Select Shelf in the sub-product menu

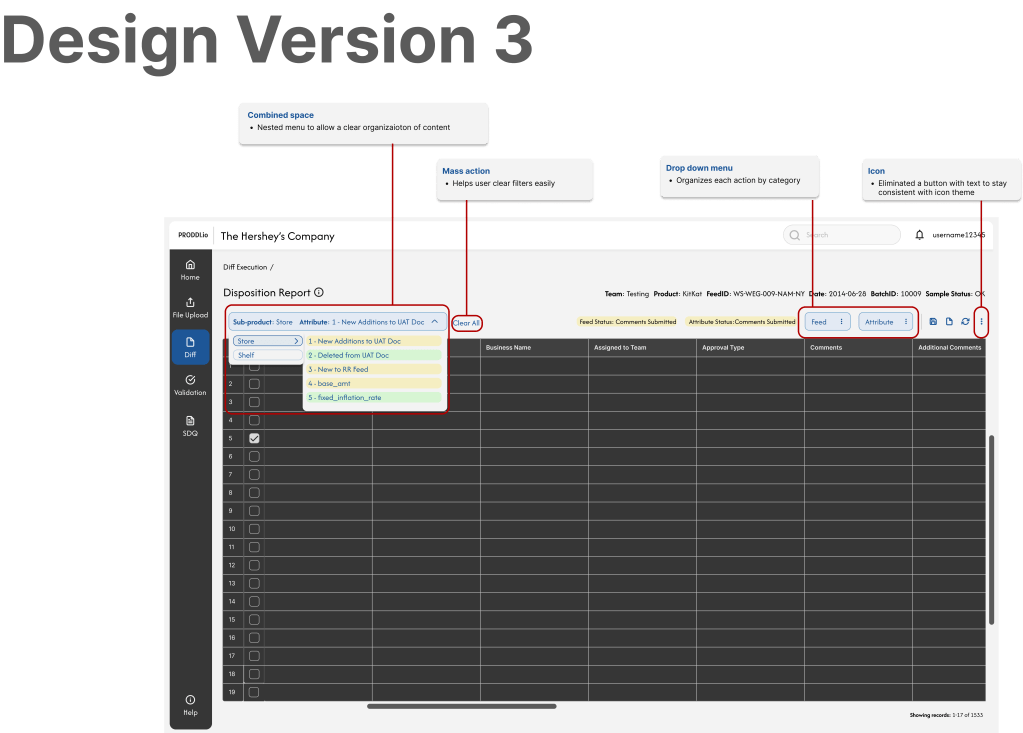pos(267,355)
